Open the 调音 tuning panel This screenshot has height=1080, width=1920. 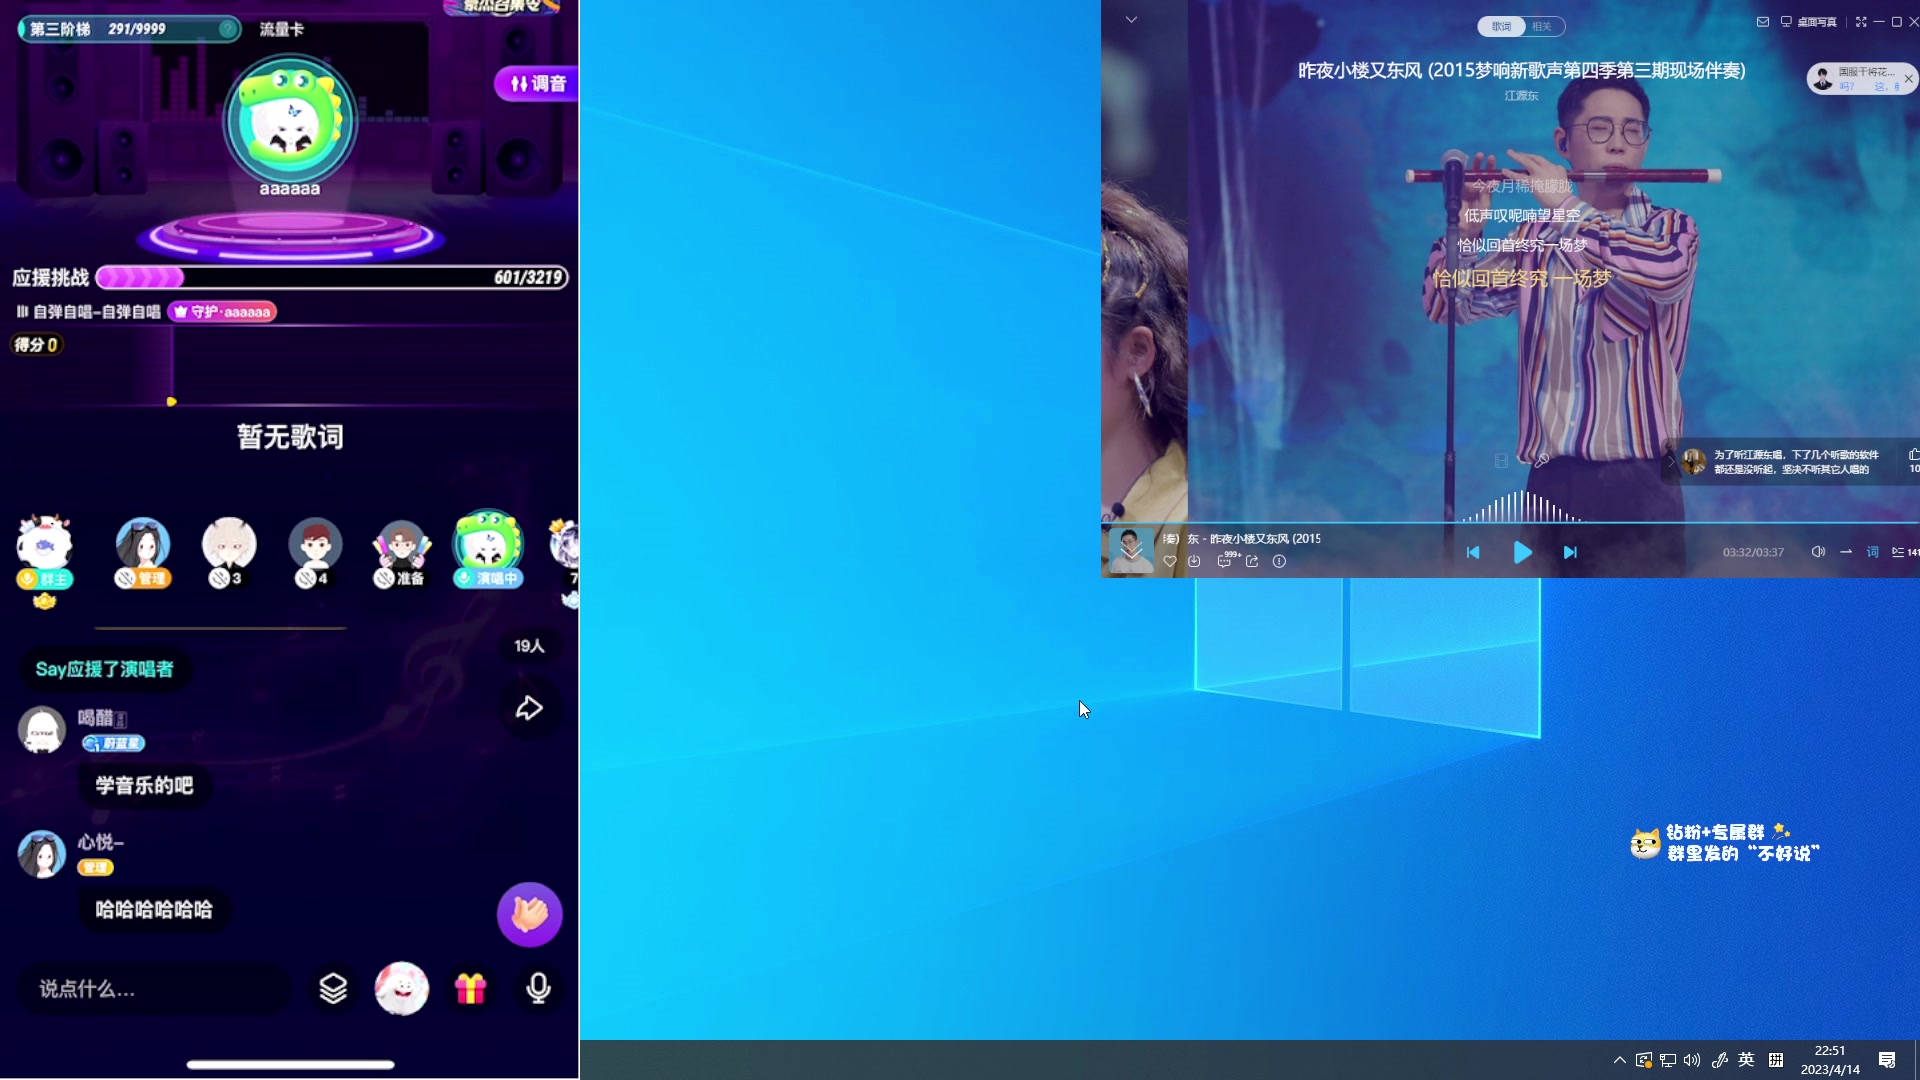tap(534, 84)
